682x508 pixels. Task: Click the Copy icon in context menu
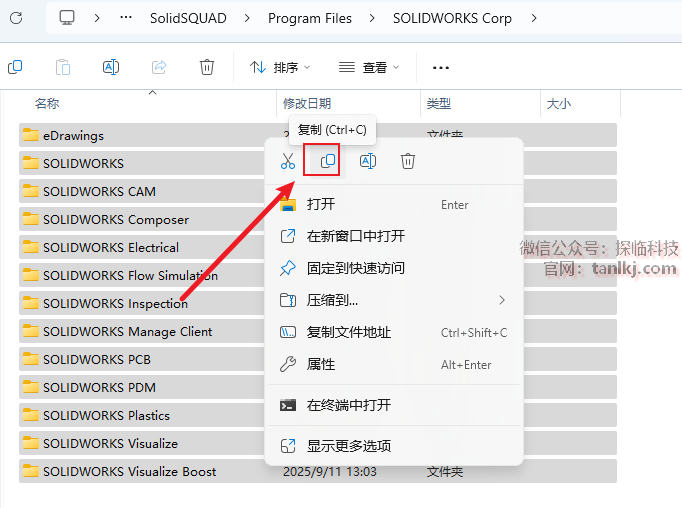coord(328,161)
